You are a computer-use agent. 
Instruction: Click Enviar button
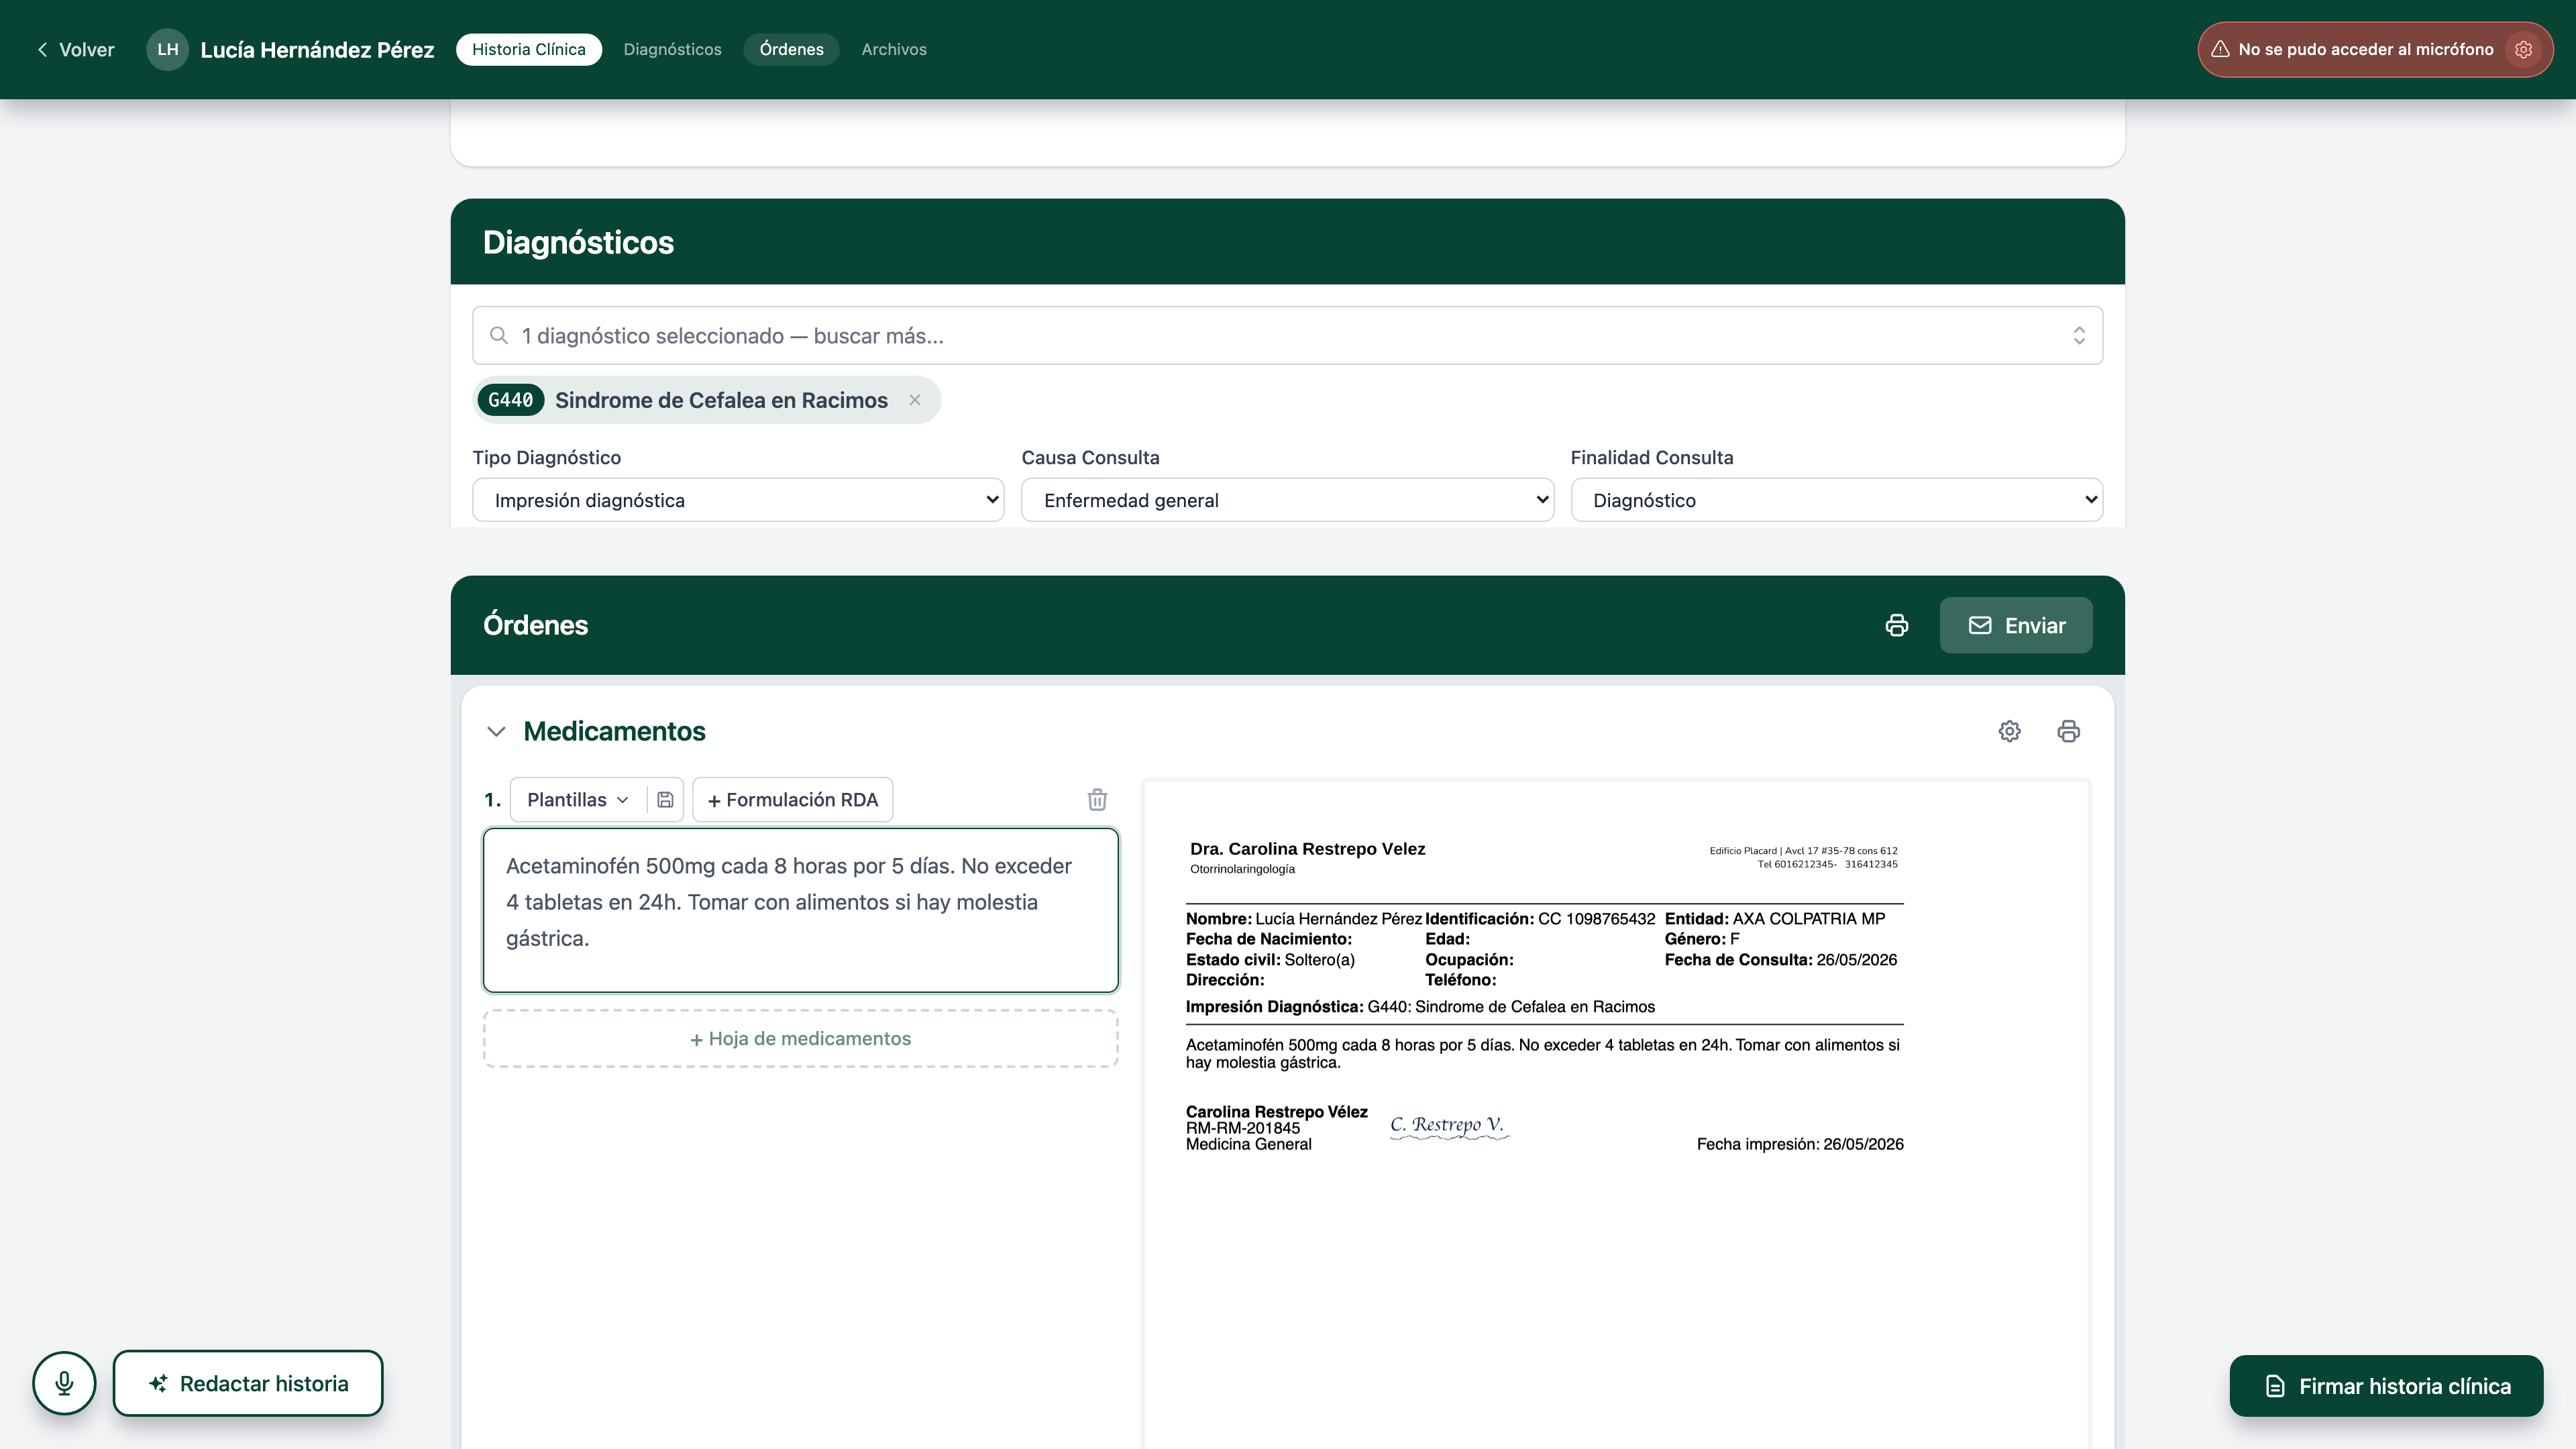coord(2016,625)
